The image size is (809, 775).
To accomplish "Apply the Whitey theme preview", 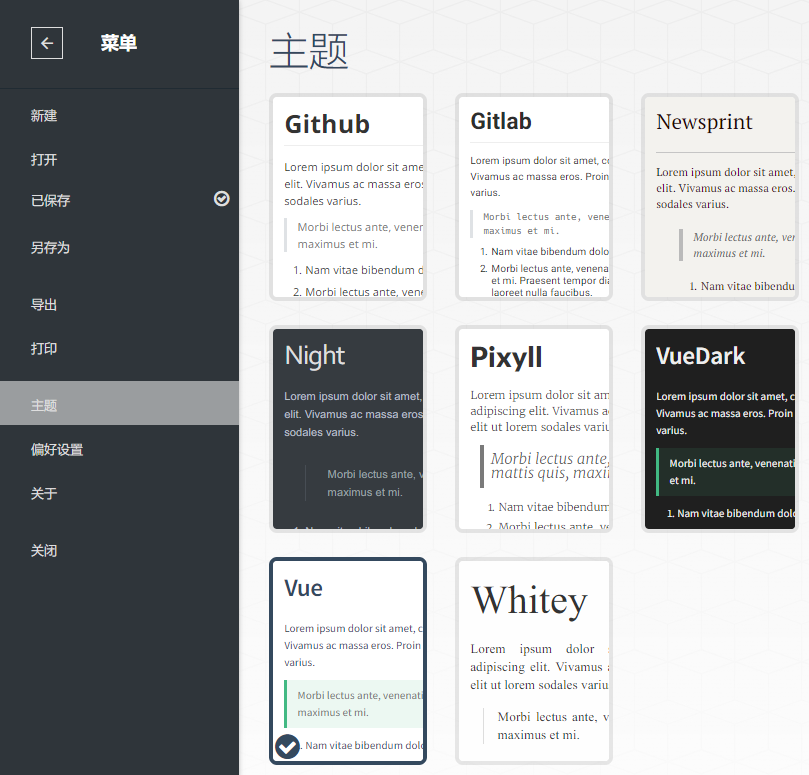I will click(x=534, y=661).
